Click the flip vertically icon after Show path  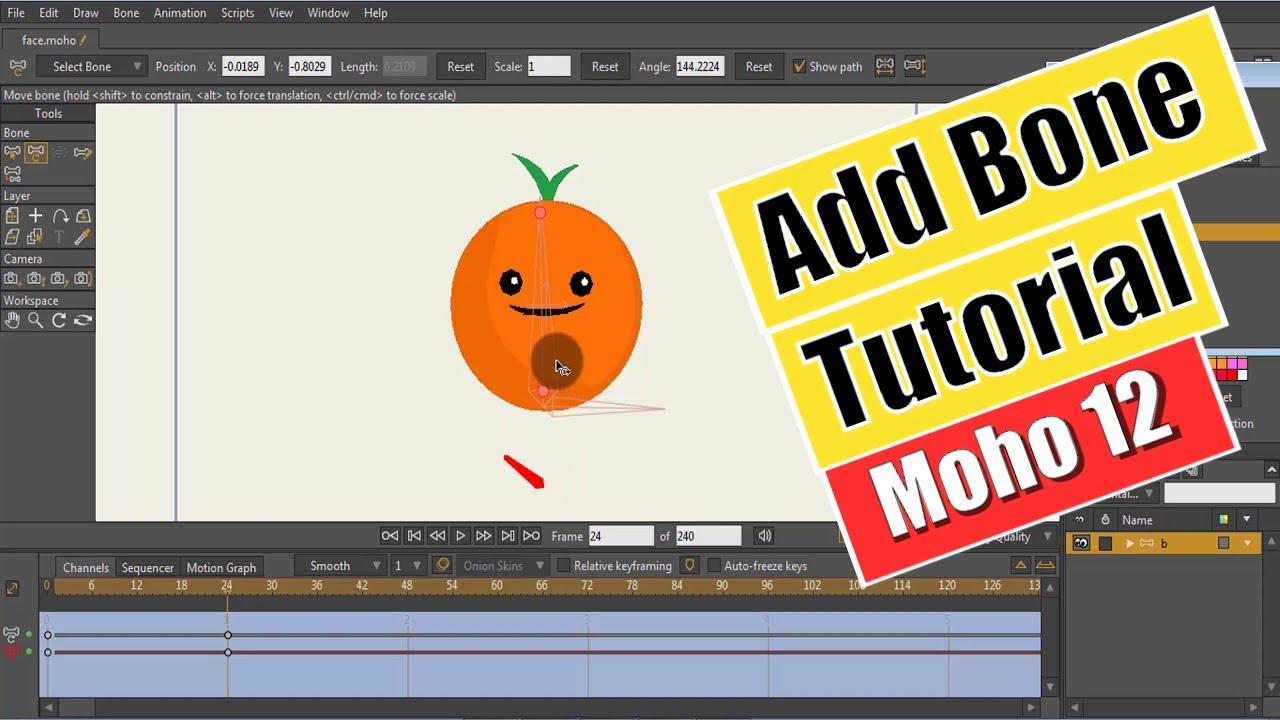click(914, 66)
